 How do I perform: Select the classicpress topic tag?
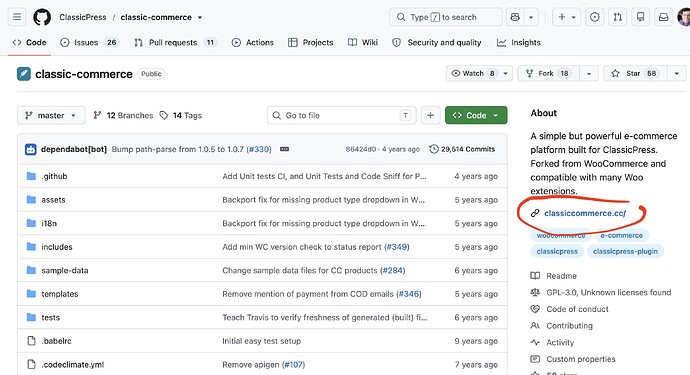pyautogui.click(x=557, y=251)
